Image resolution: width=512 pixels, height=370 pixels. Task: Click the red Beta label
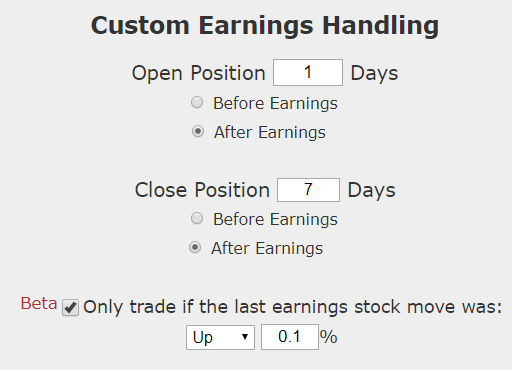click(x=39, y=303)
